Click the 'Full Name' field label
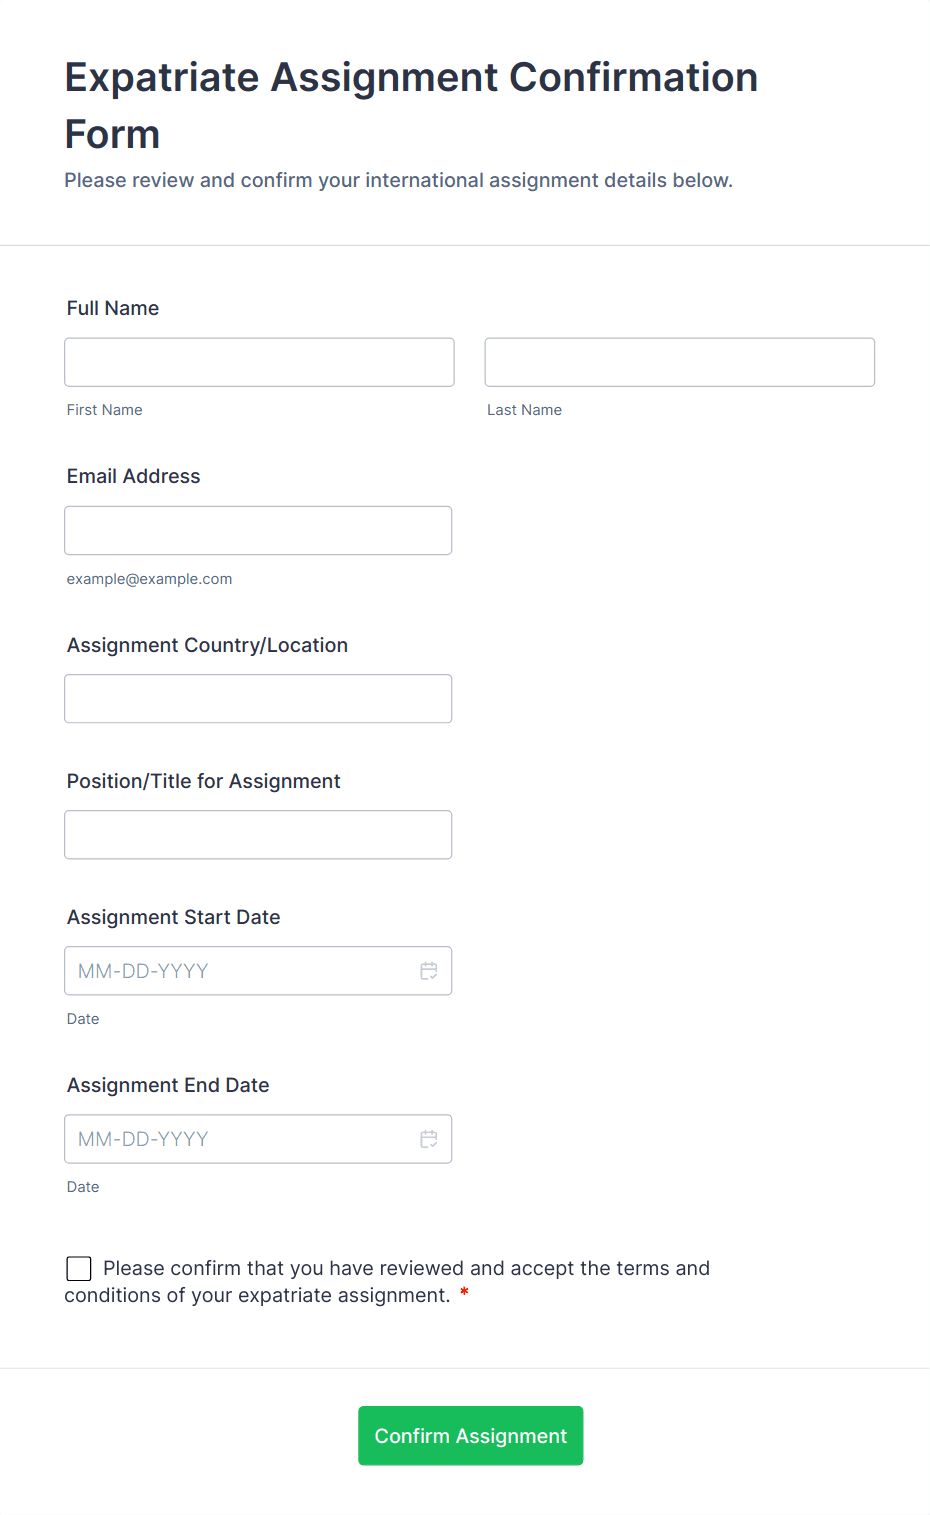930x1515 pixels. 113,308
